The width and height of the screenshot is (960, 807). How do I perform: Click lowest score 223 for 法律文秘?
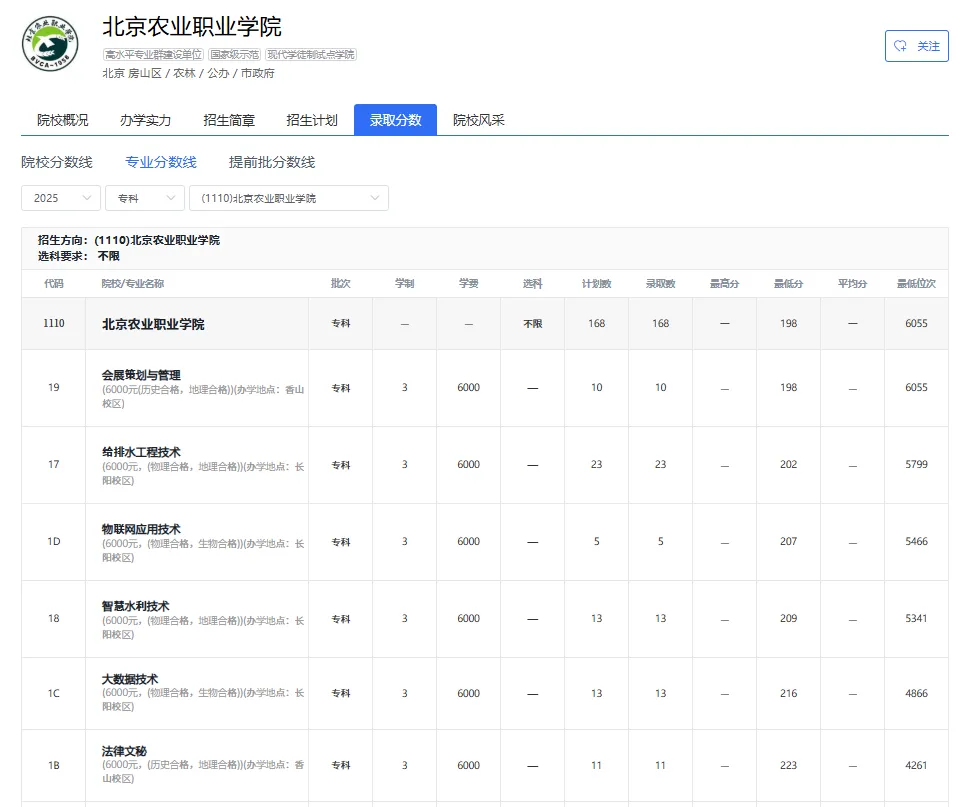tap(789, 765)
